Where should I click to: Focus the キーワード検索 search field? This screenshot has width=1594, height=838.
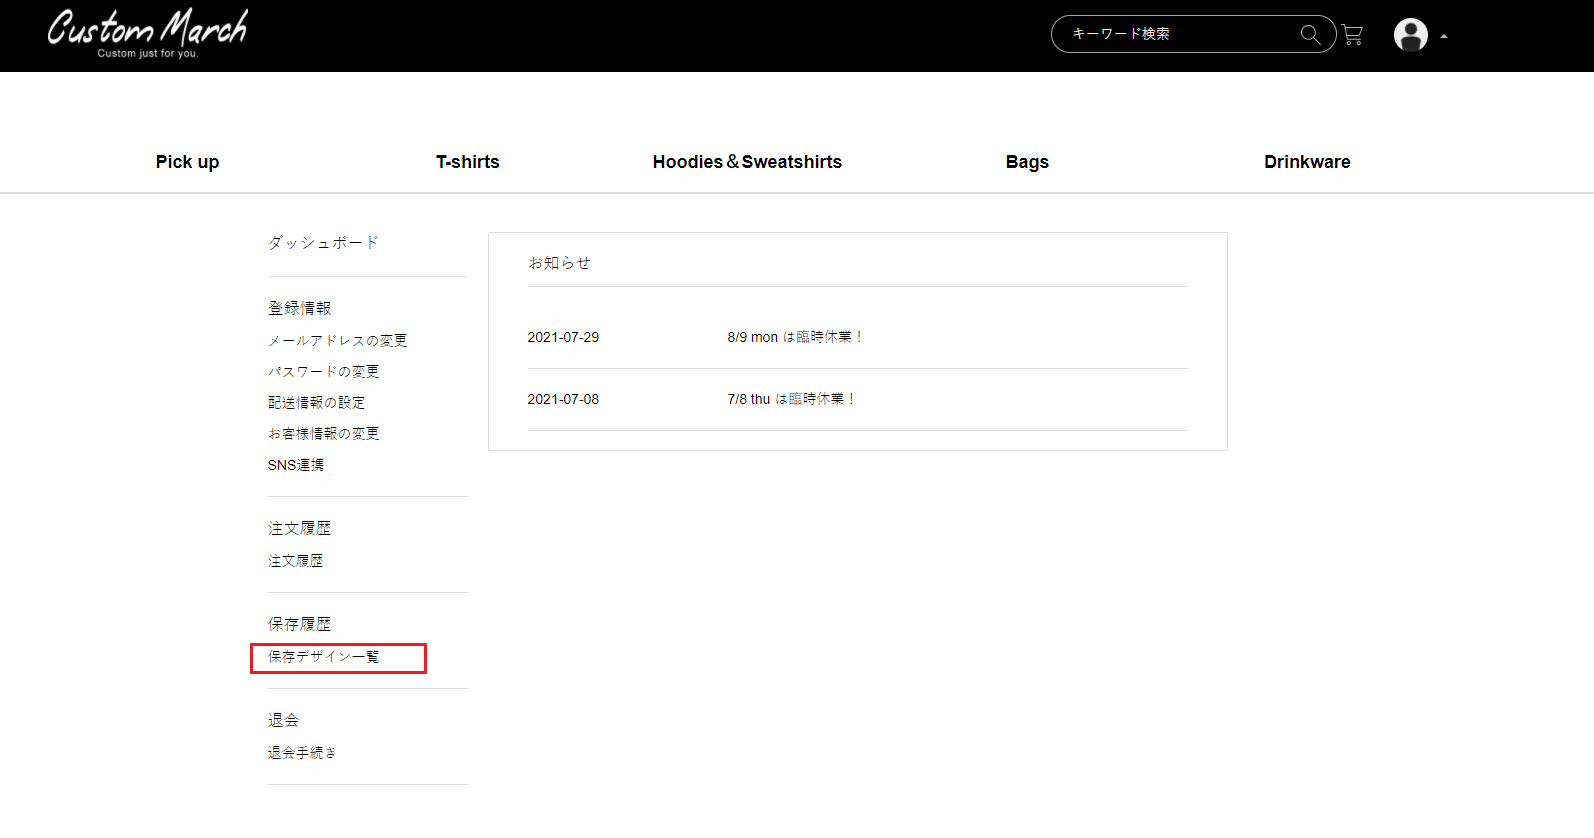(x=1180, y=34)
